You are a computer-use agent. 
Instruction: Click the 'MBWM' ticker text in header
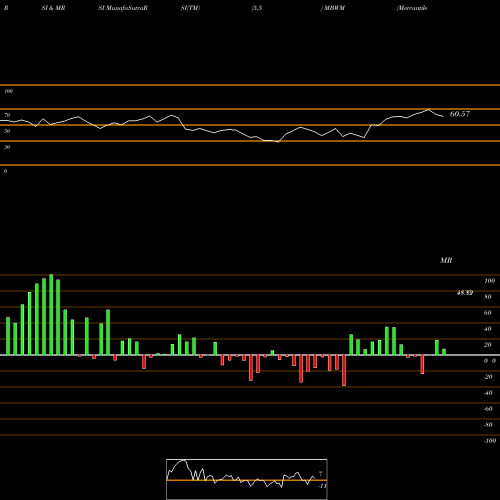pos(334,8)
